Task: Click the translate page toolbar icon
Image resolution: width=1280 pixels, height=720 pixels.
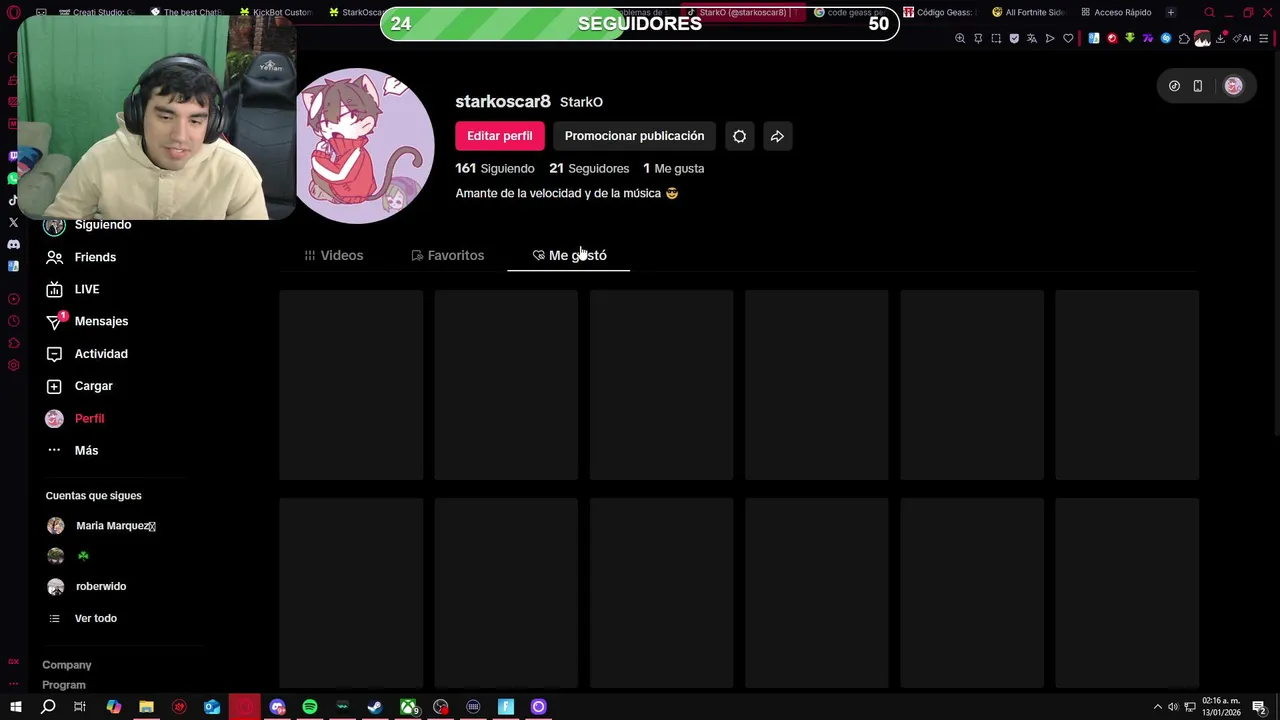Action: [1032, 38]
